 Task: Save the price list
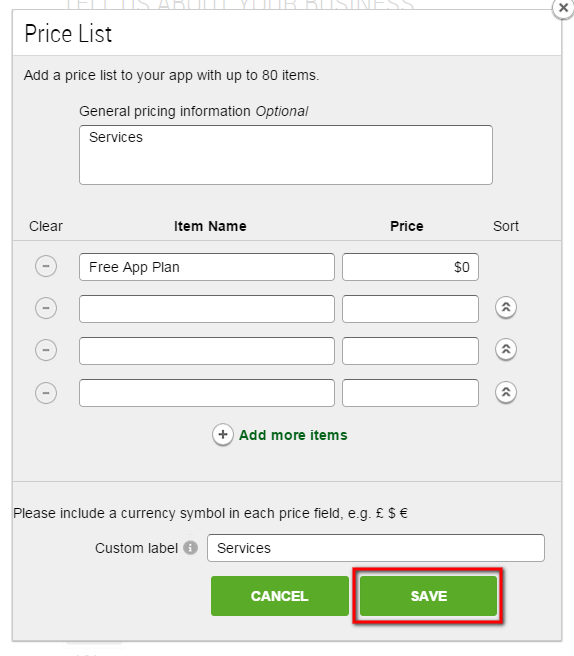[x=428, y=596]
